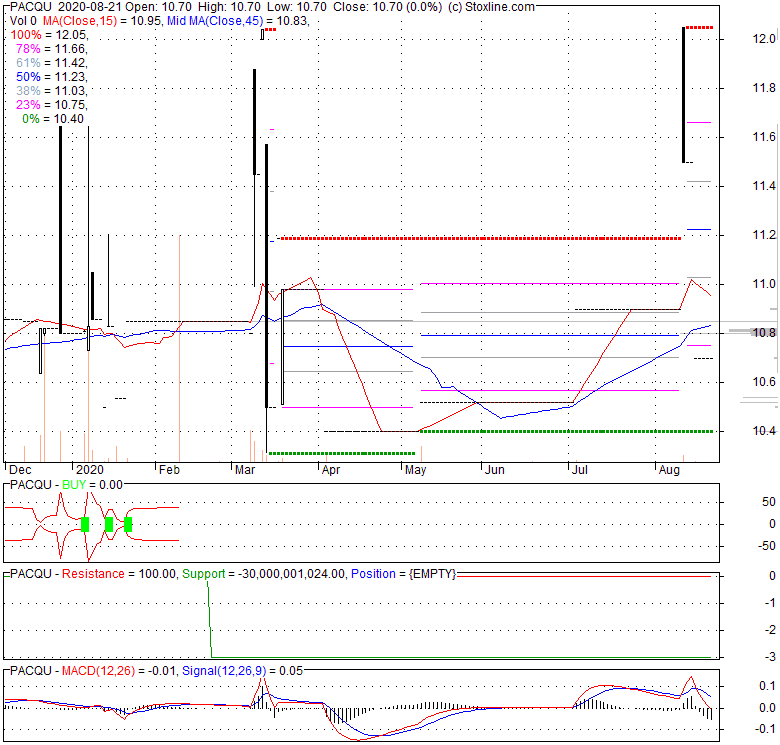Click the 'Signal(12,26,9) = 0.05' label
The width and height of the screenshot is (780, 745).
coord(242,671)
